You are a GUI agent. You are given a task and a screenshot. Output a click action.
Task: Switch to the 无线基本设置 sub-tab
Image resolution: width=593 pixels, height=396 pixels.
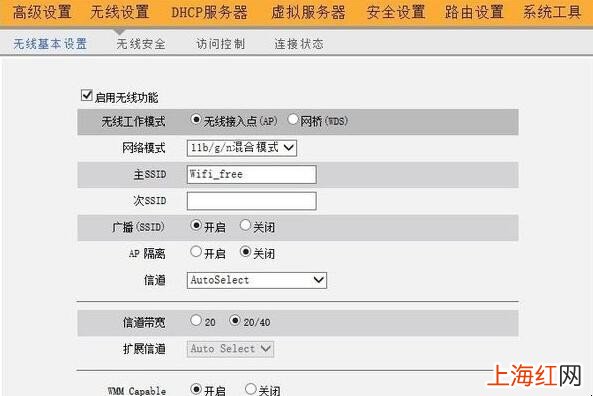pyautogui.click(x=50, y=44)
